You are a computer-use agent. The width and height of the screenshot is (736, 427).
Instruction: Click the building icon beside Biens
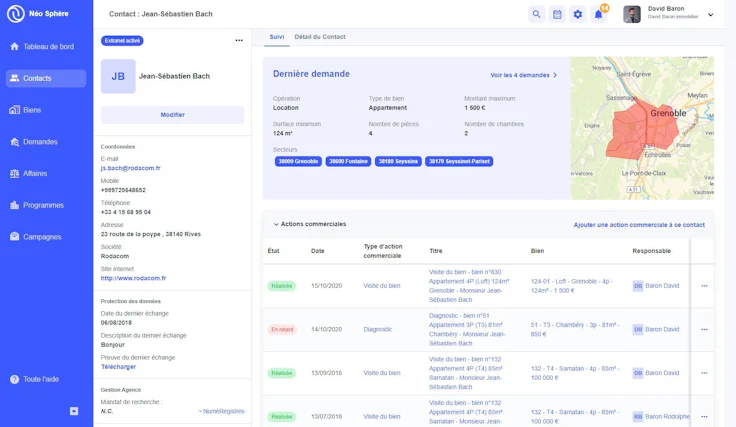(15, 110)
